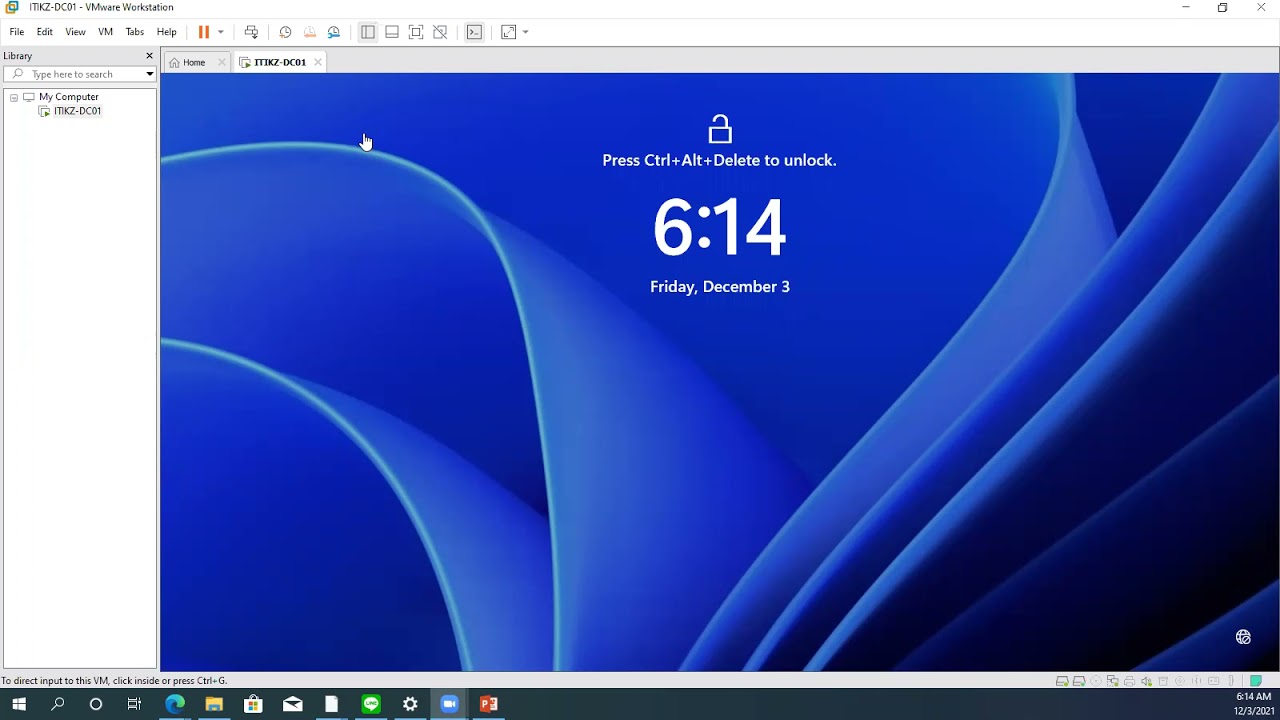The width and height of the screenshot is (1280, 720).
Task: Click the stretch guest display icon
Action: (509, 32)
